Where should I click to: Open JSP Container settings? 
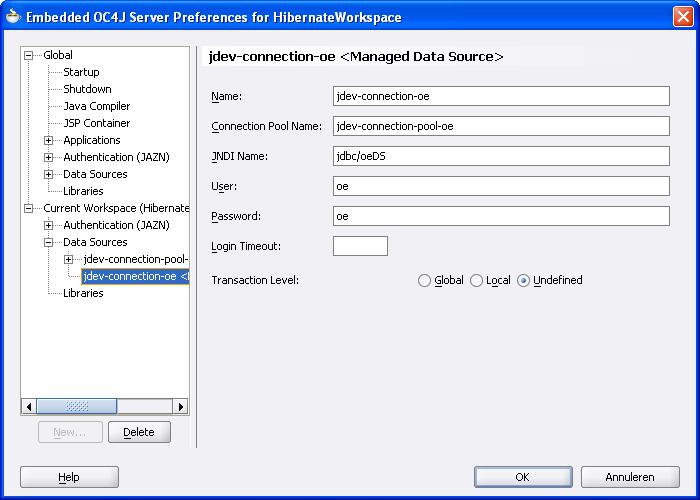(x=96, y=123)
